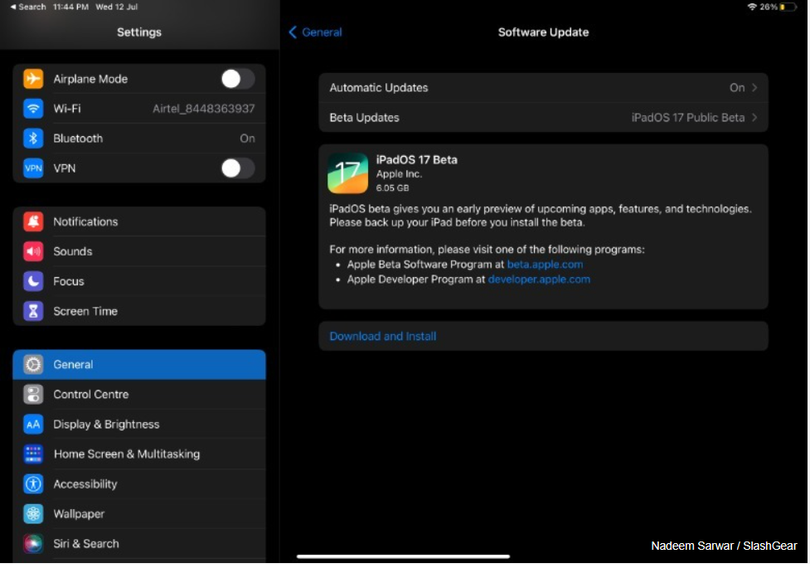Tap the iPadOS 17 Beta update icon
Screen dimensions: 810x564
tap(348, 173)
